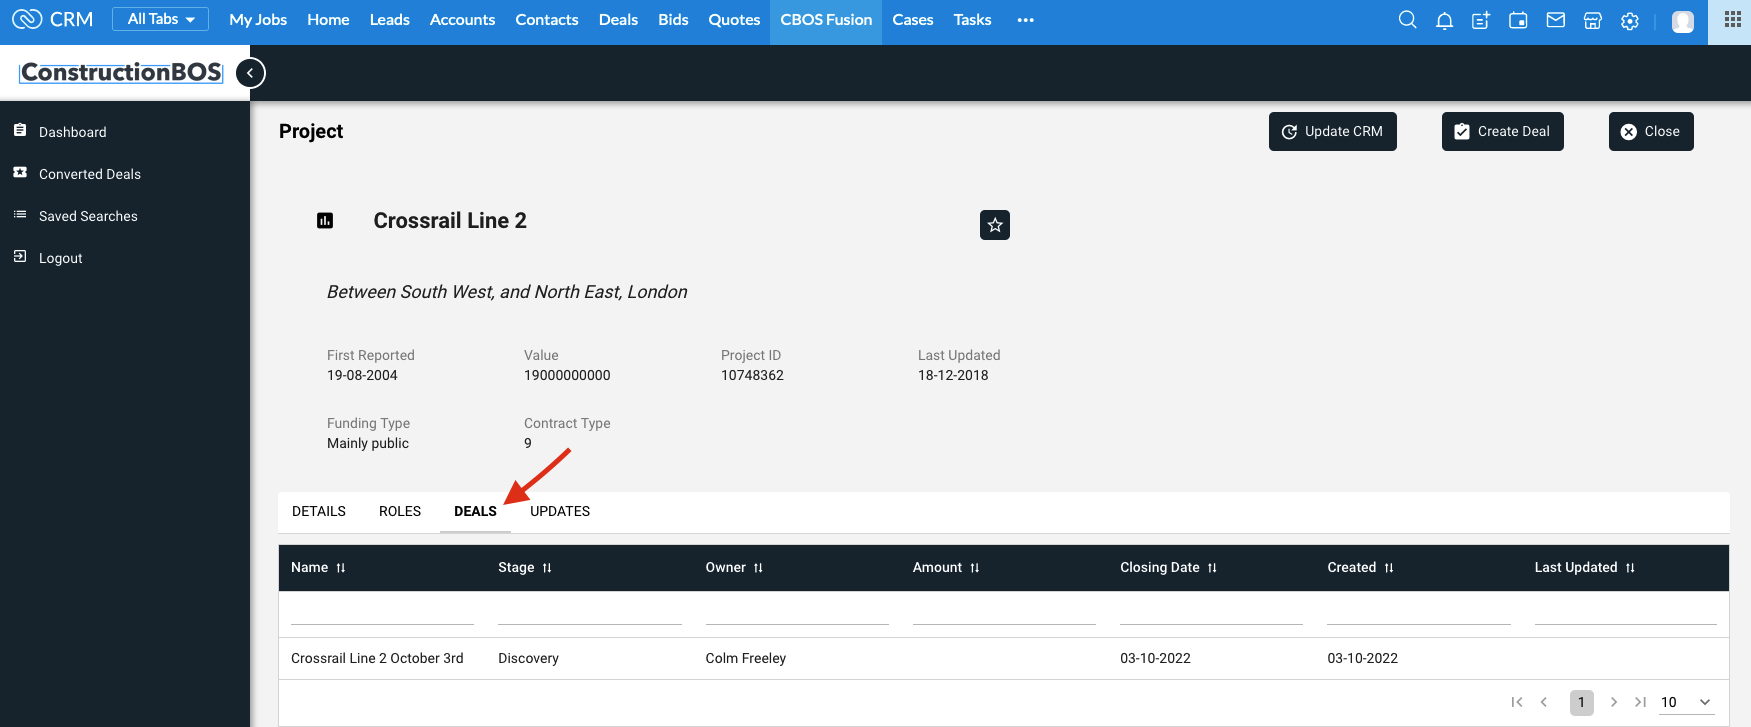The image size is (1751, 727).
Task: Select page 1 in pagination
Action: pyautogui.click(x=1581, y=702)
